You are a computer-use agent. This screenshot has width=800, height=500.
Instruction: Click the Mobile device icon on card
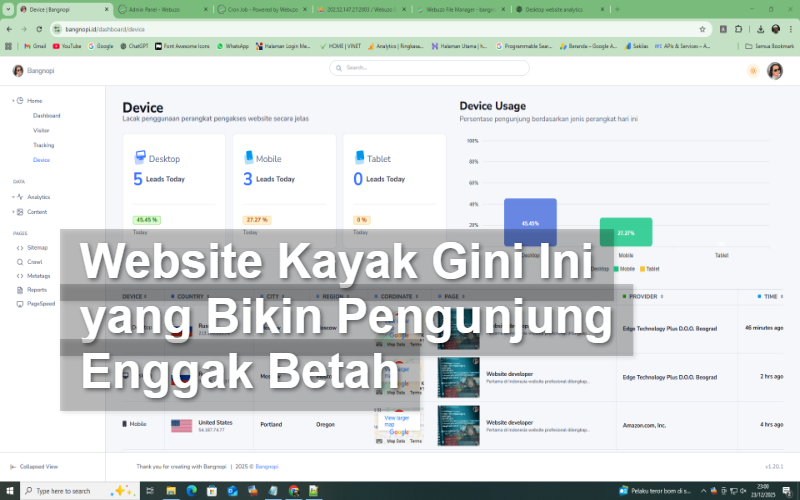[x=249, y=158]
